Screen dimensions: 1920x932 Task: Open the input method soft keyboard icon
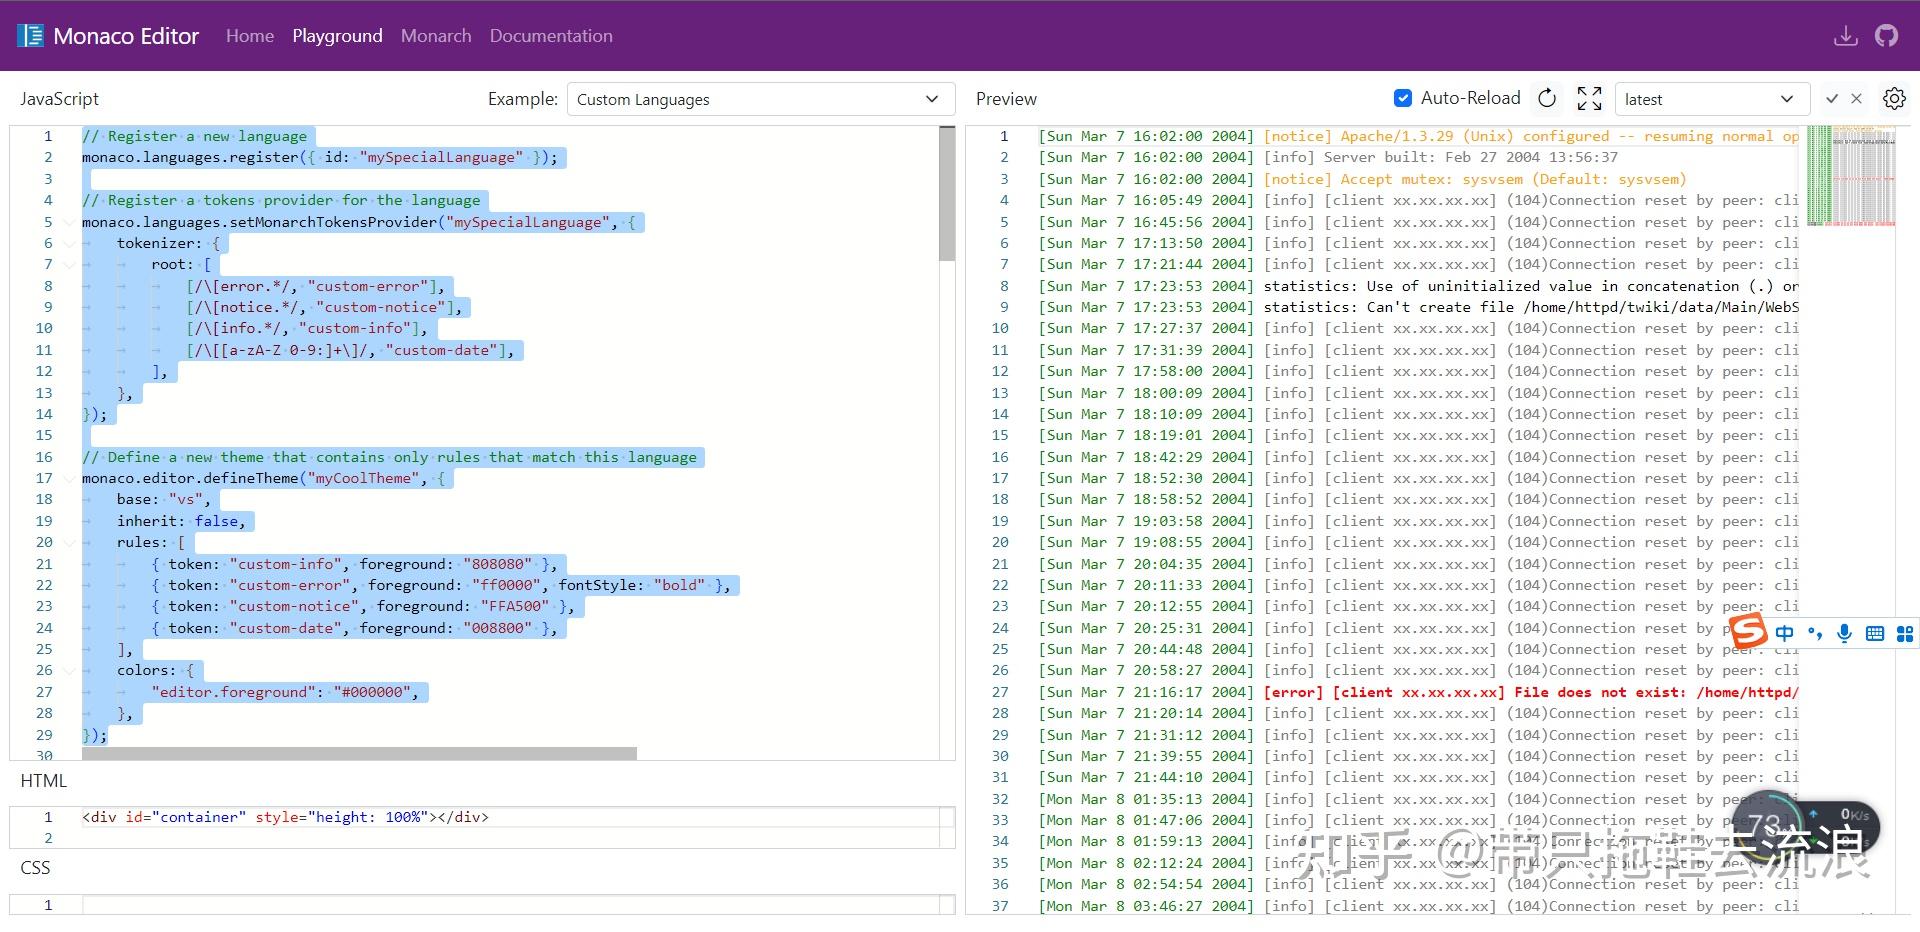1875,633
